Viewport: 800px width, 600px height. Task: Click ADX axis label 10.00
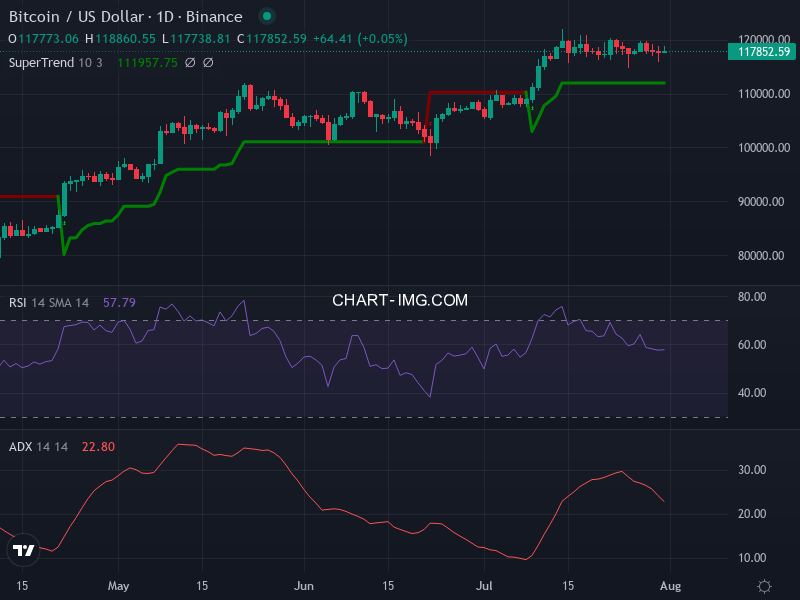[x=752, y=558]
